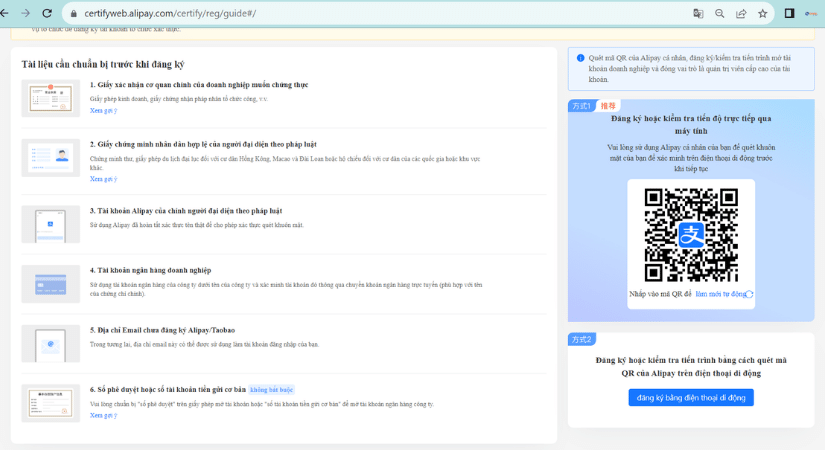The width and height of the screenshot is (825, 450).
Task: Click the padlock site info icon
Action: 74,14
